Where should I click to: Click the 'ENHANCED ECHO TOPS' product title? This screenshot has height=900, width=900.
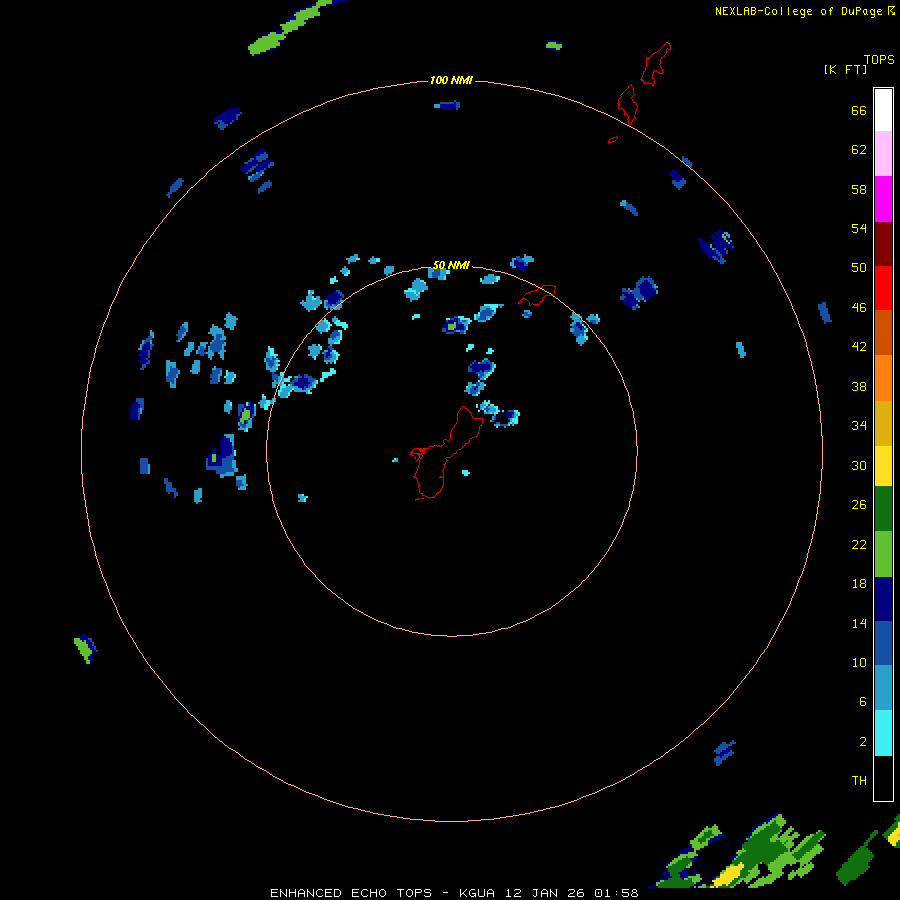click(351, 893)
